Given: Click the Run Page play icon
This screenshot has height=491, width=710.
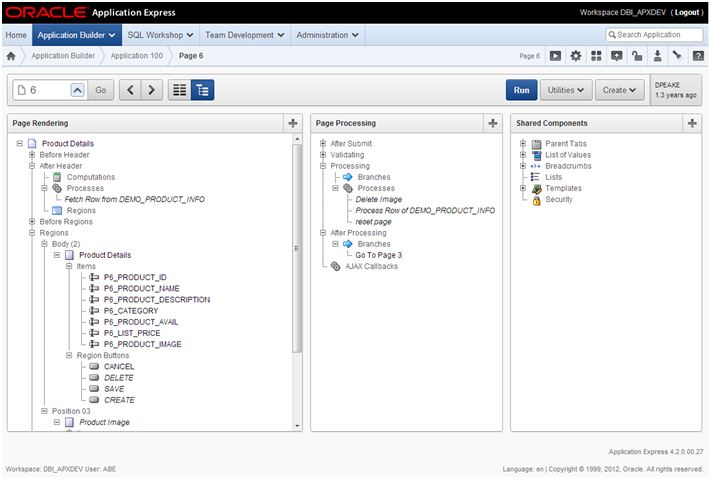Looking at the screenshot, I should click(x=555, y=56).
